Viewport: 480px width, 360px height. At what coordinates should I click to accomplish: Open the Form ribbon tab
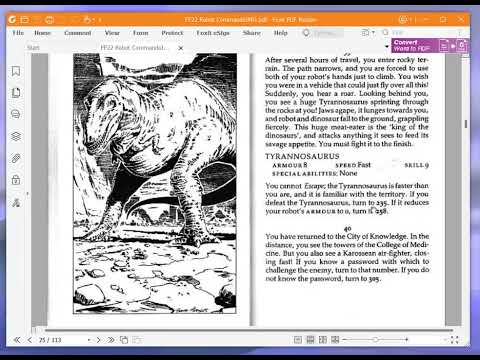click(140, 33)
